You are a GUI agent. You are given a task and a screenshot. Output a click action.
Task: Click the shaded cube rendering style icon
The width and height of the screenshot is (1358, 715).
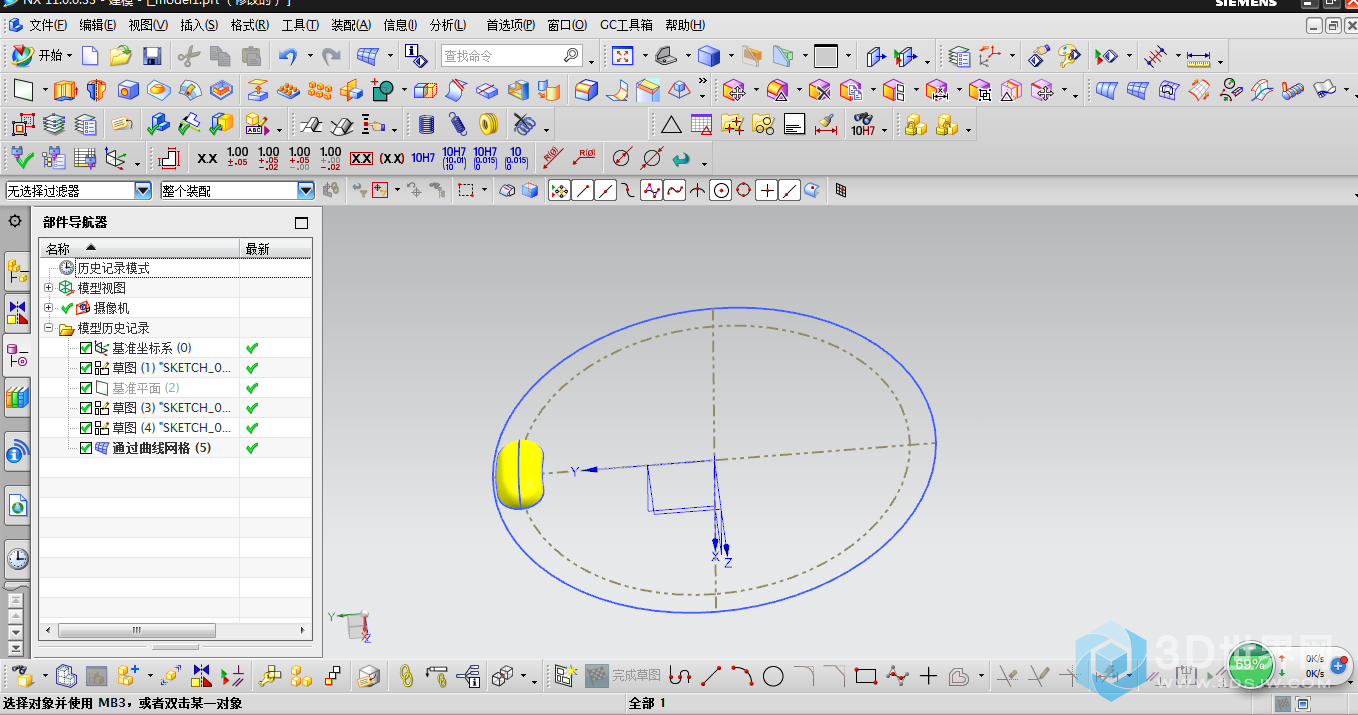709,56
